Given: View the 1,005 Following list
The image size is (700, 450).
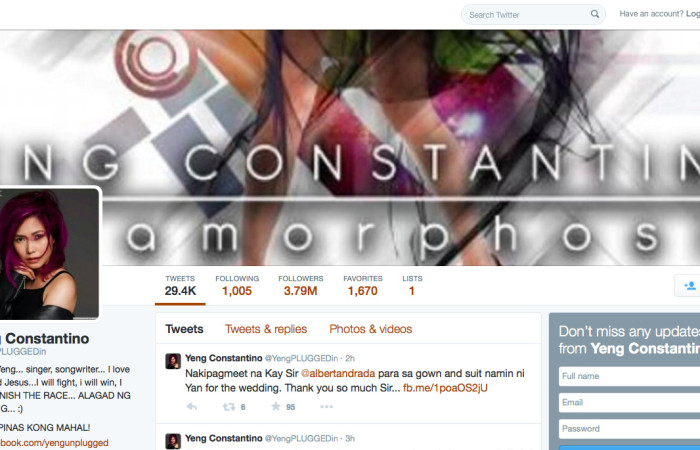Looking at the screenshot, I should click(237, 285).
